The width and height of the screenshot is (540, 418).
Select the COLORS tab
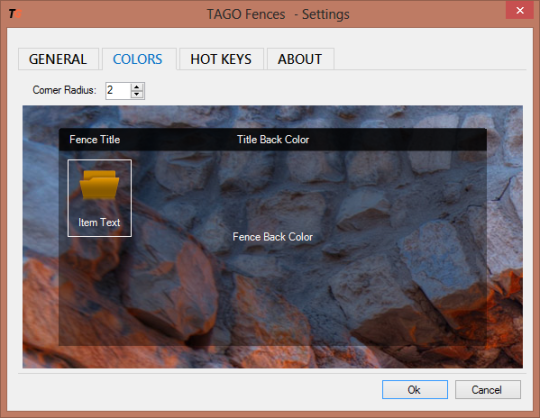[x=139, y=59]
